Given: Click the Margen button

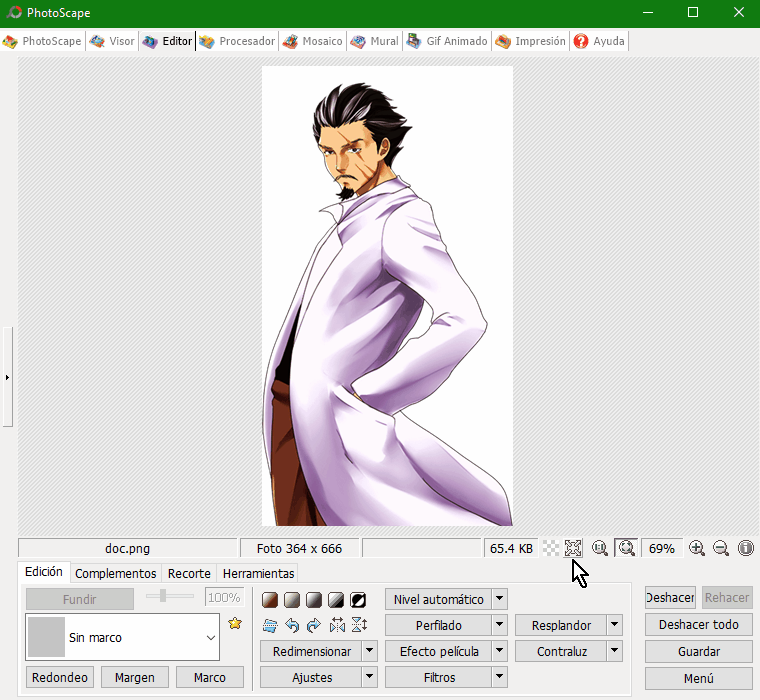Looking at the screenshot, I should pos(135,677).
